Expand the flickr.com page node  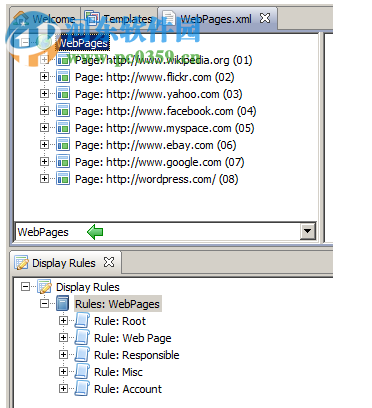pyautogui.click(x=44, y=77)
